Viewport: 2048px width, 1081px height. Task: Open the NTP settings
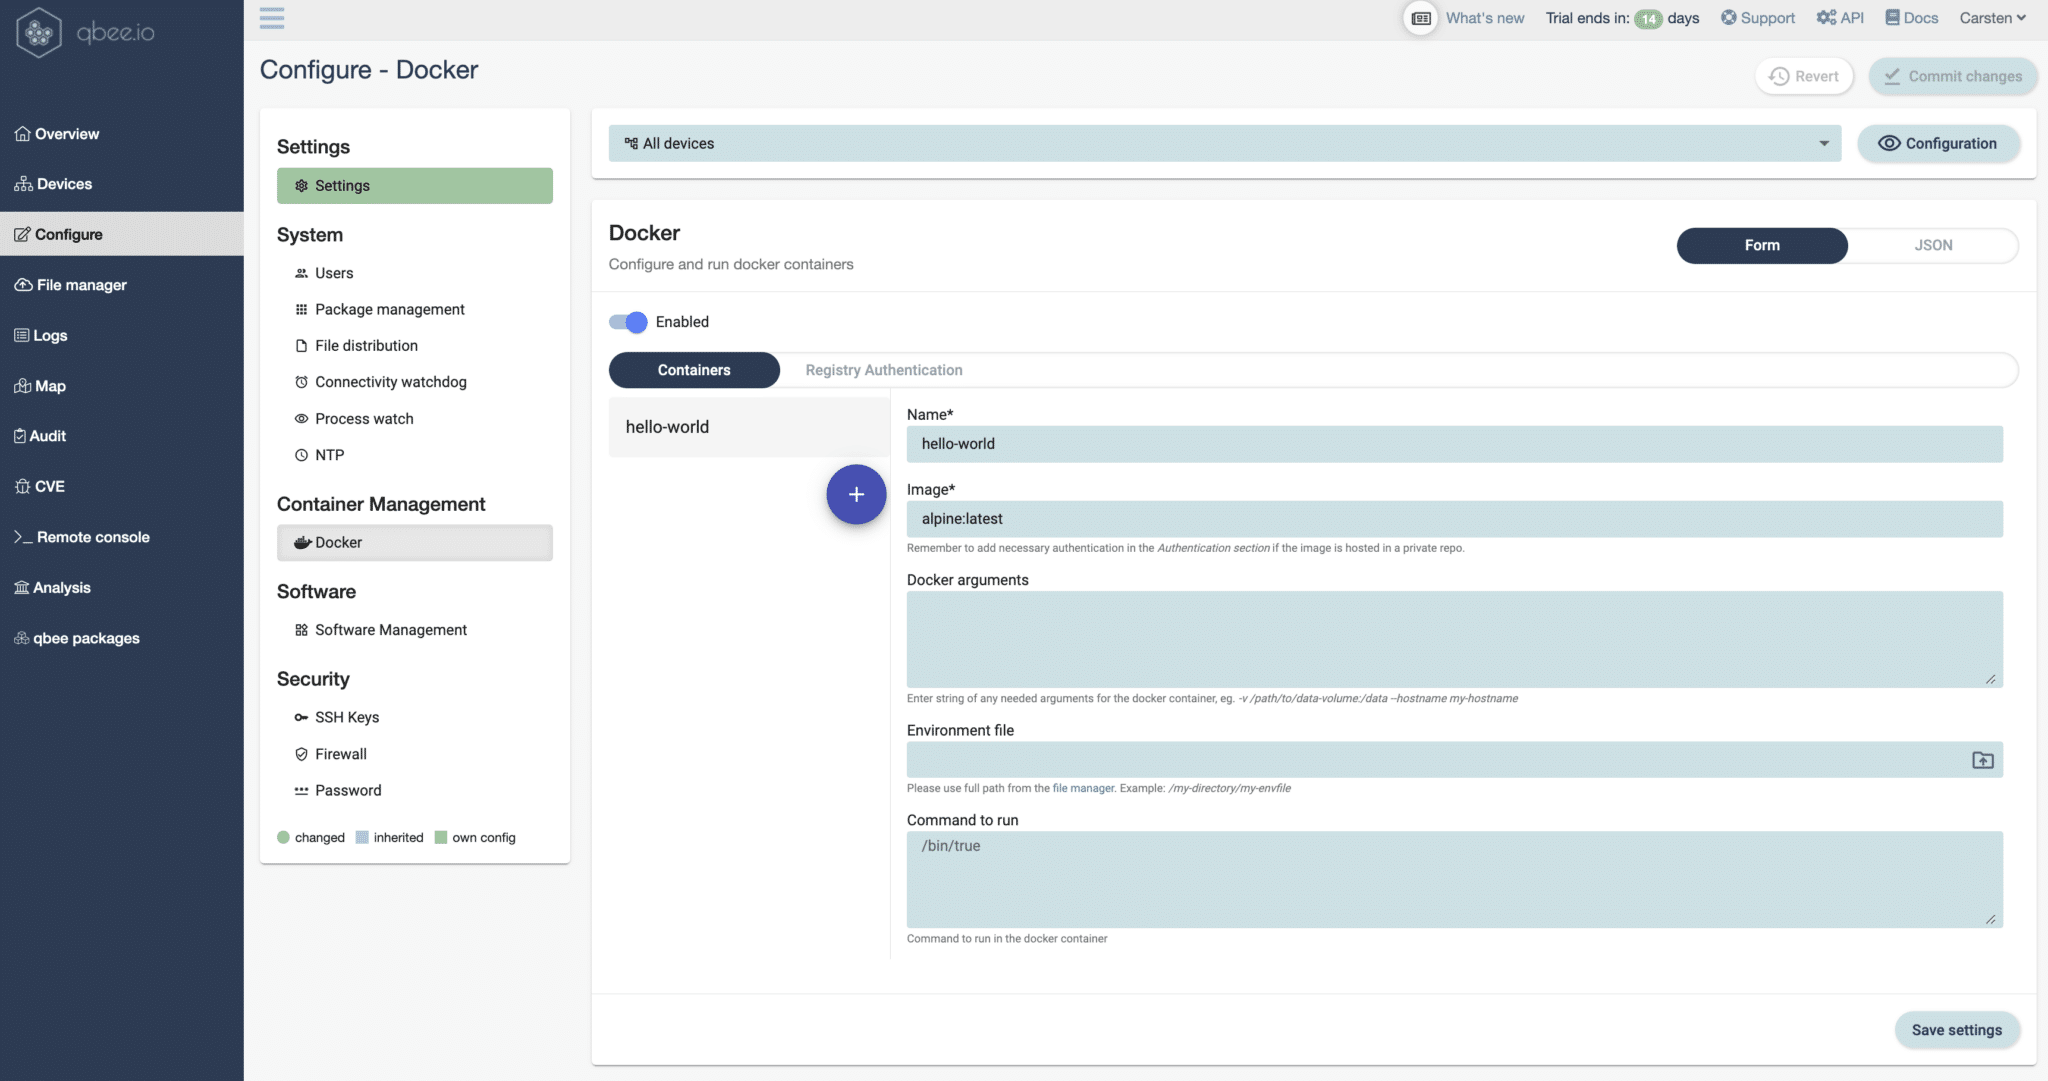[414, 455]
